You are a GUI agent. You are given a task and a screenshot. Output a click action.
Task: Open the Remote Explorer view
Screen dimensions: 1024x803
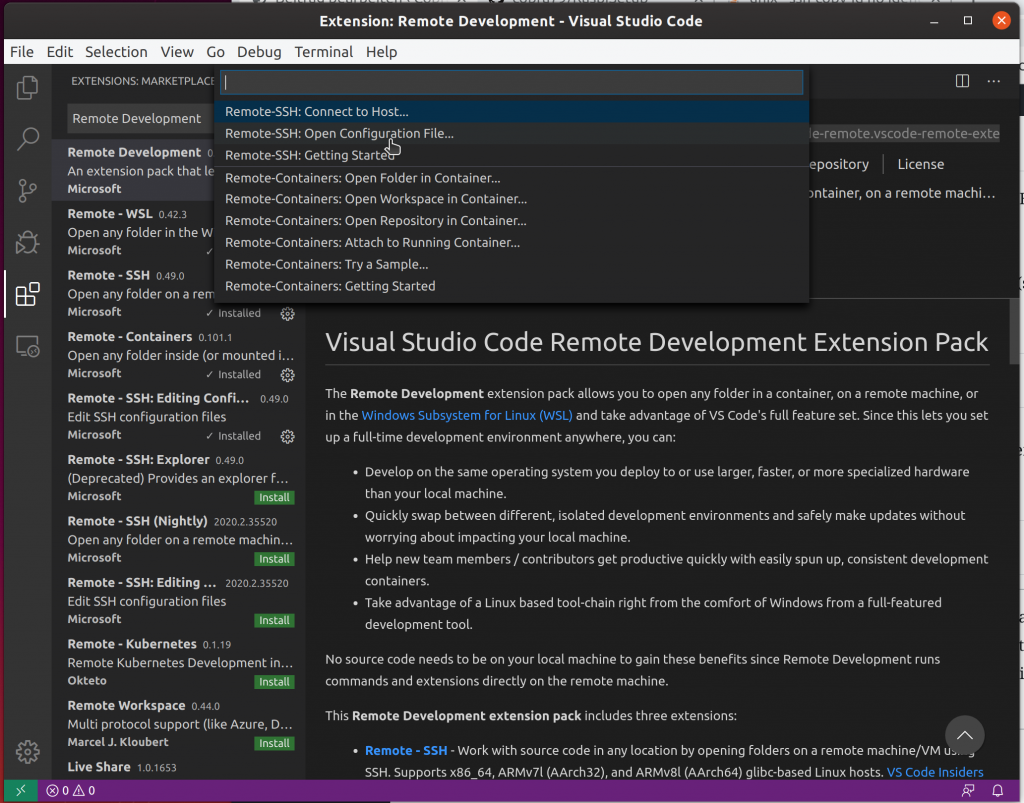click(x=27, y=347)
